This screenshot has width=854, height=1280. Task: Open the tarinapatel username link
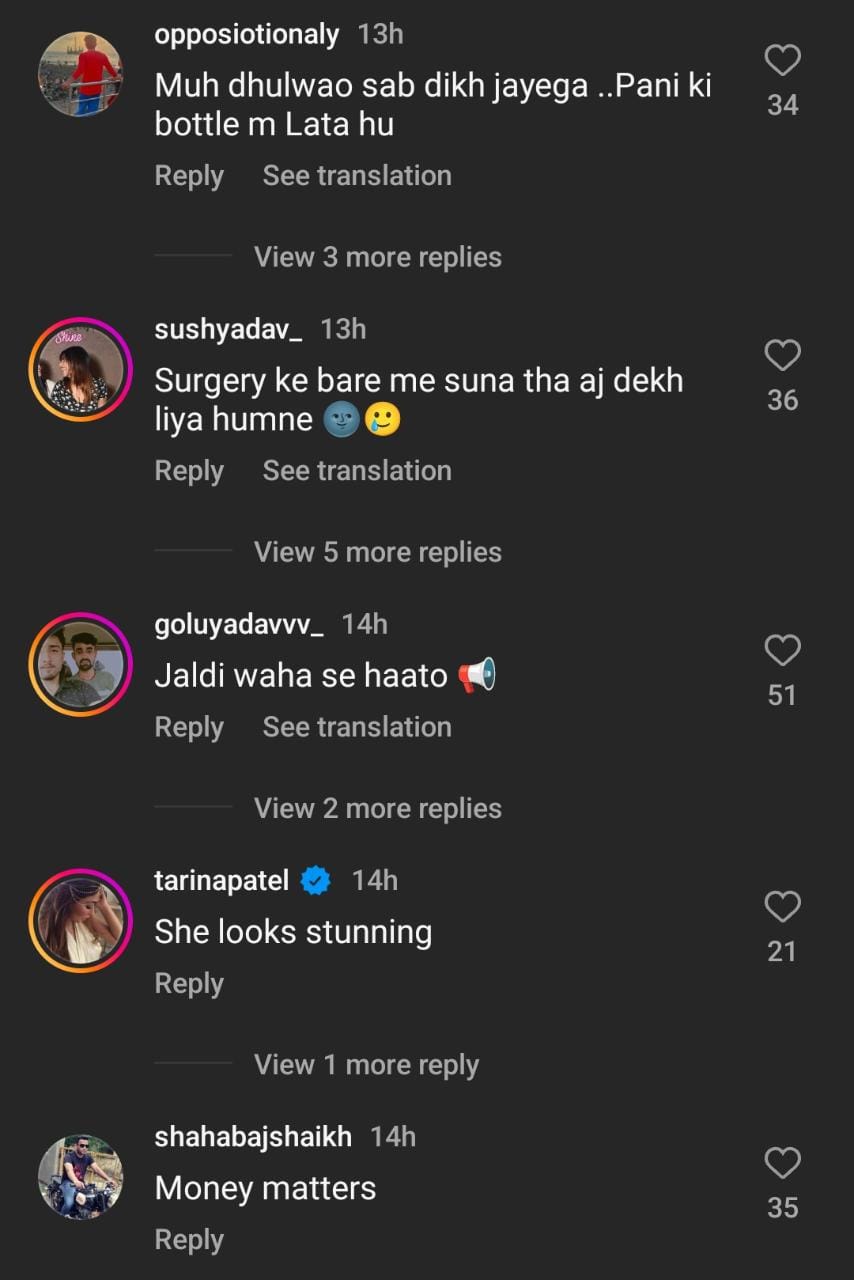click(x=221, y=881)
